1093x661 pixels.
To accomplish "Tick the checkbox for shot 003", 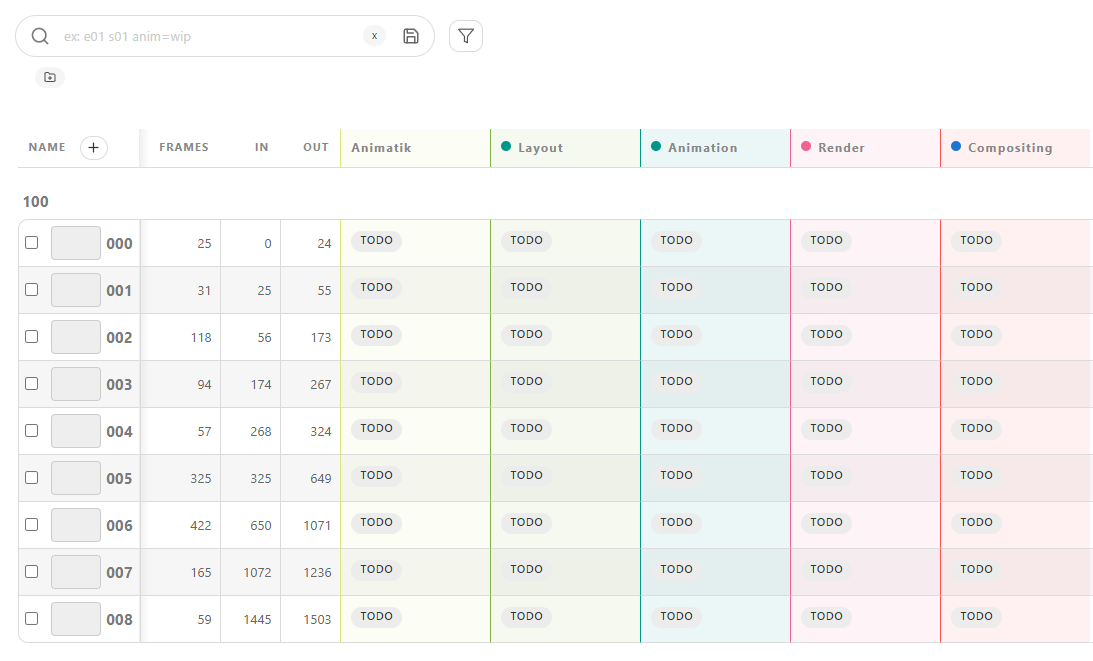I will click(31, 383).
